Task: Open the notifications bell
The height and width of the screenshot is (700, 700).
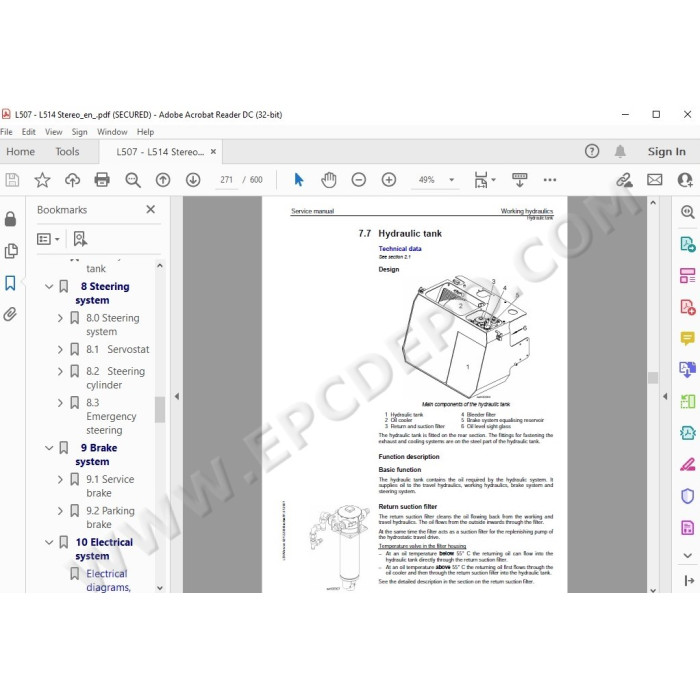Action: click(x=620, y=151)
